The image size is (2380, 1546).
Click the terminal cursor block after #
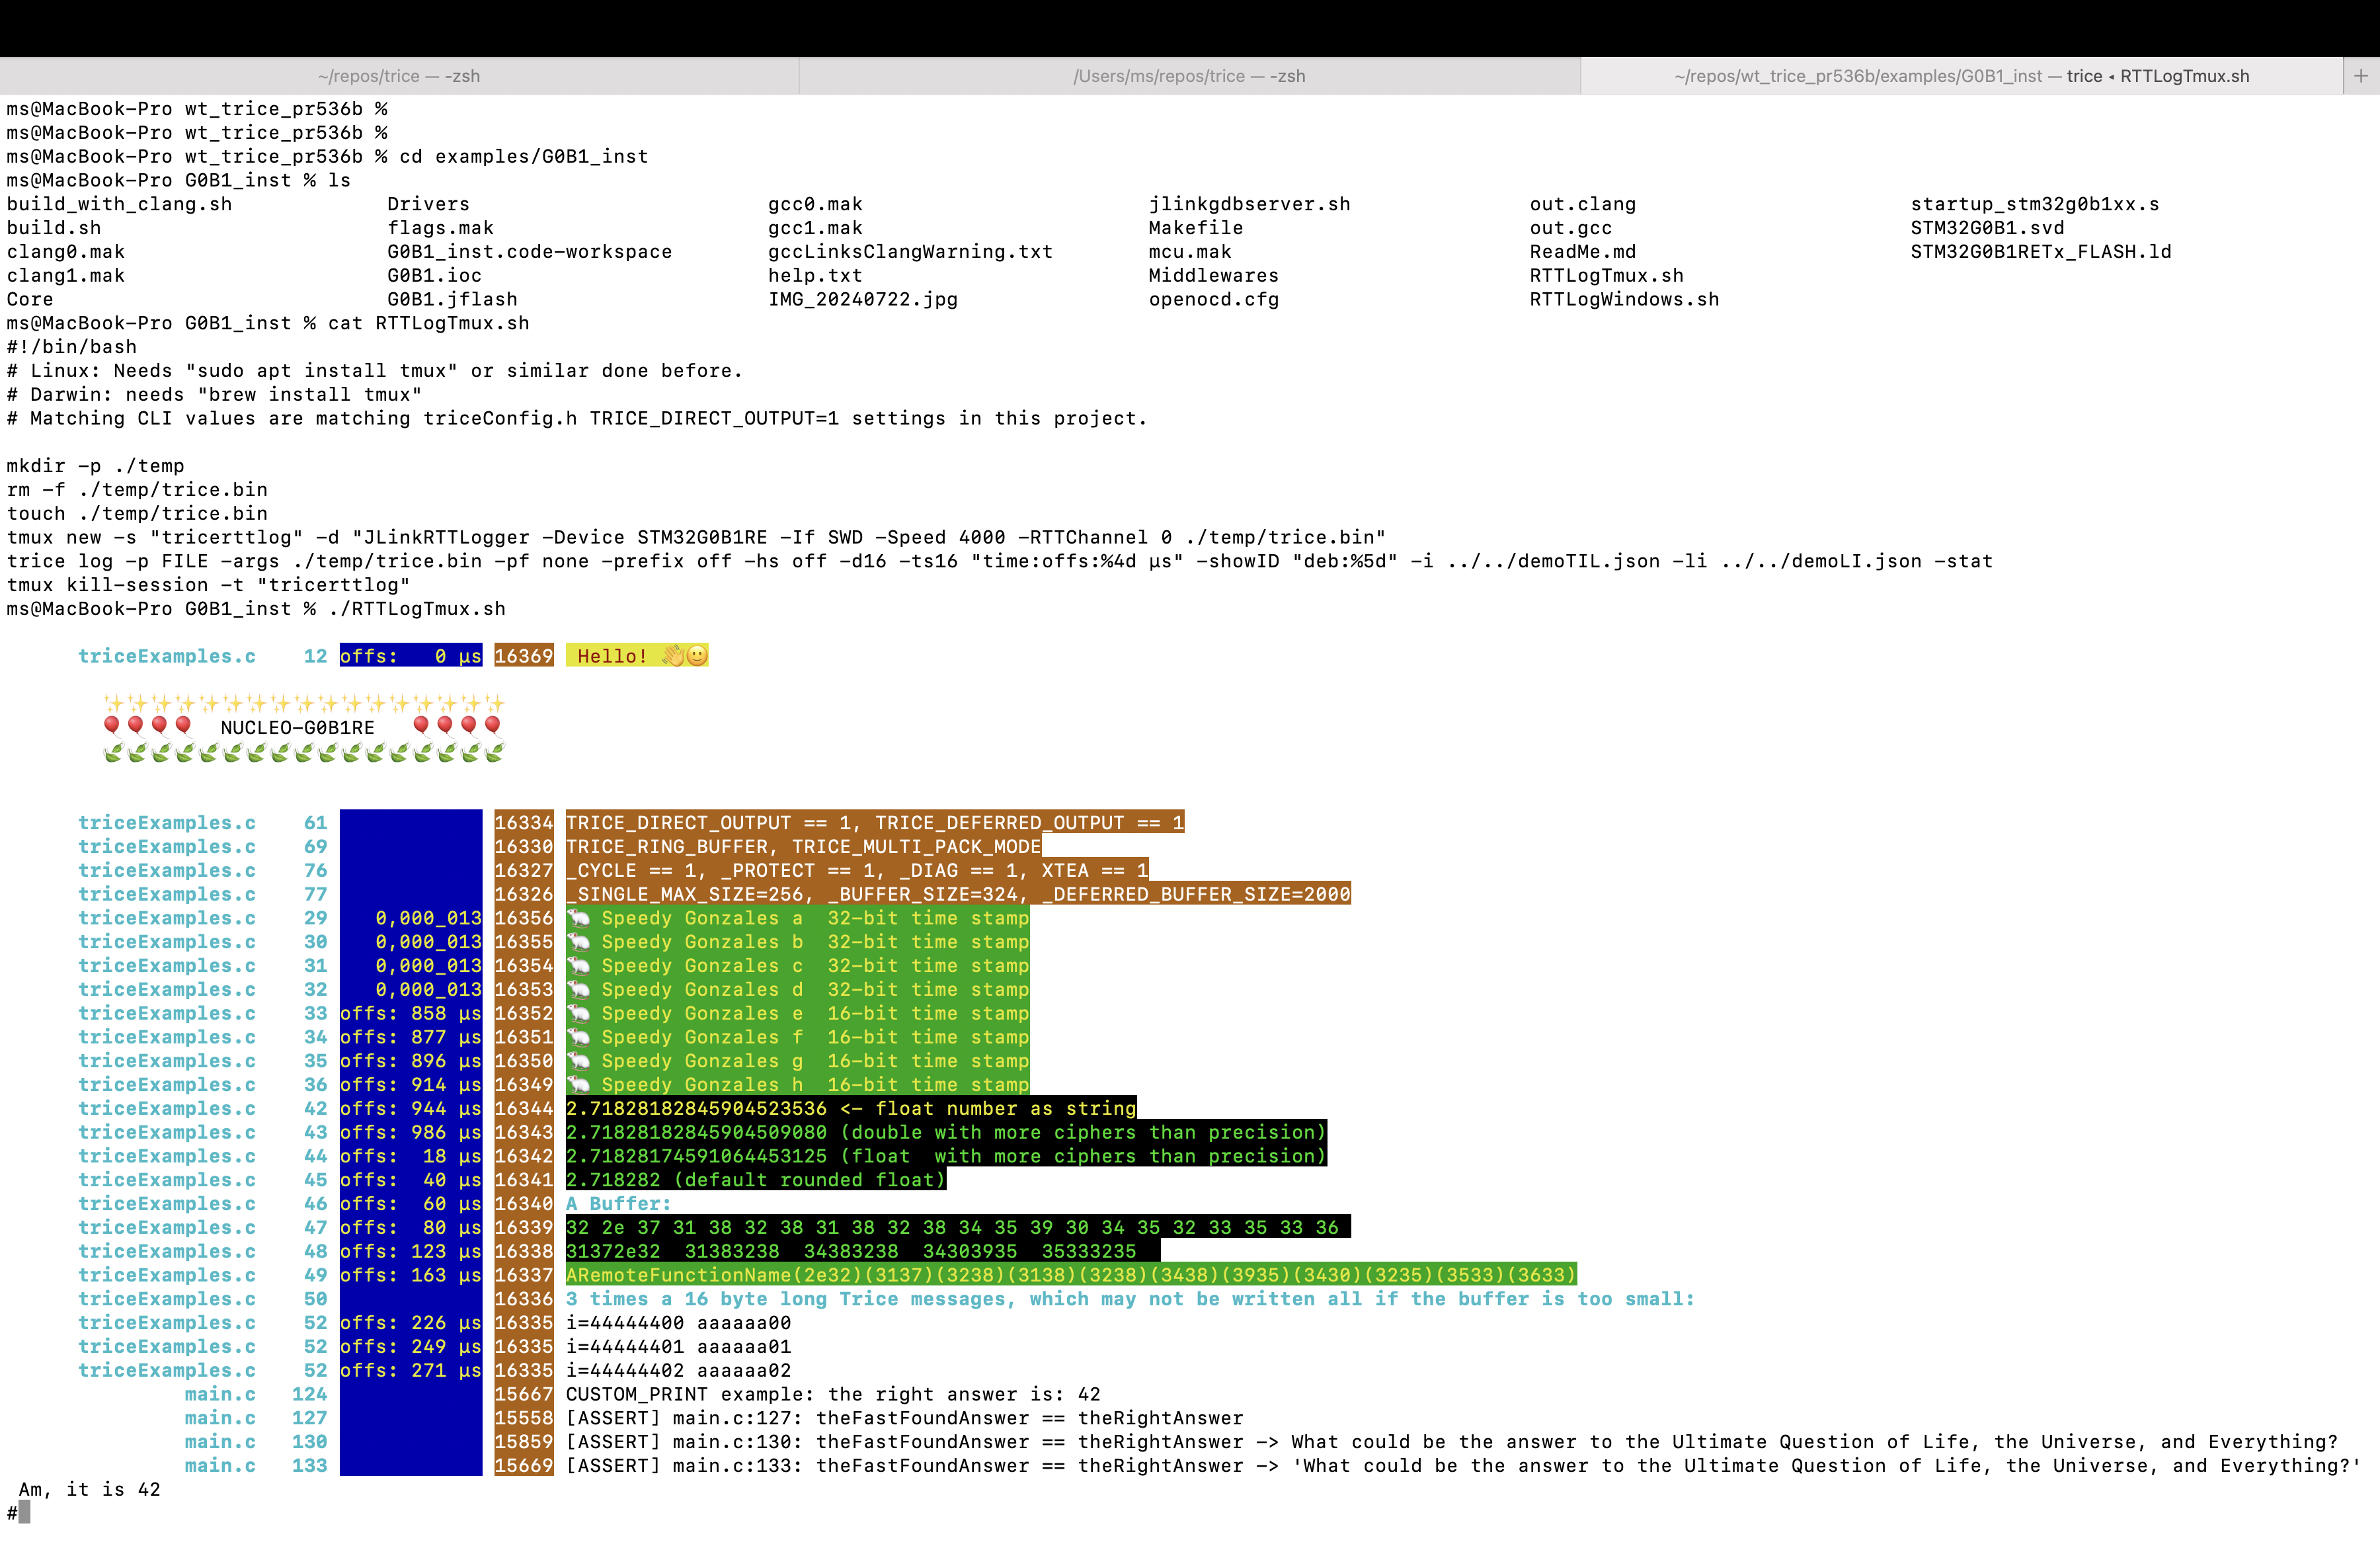(24, 1513)
